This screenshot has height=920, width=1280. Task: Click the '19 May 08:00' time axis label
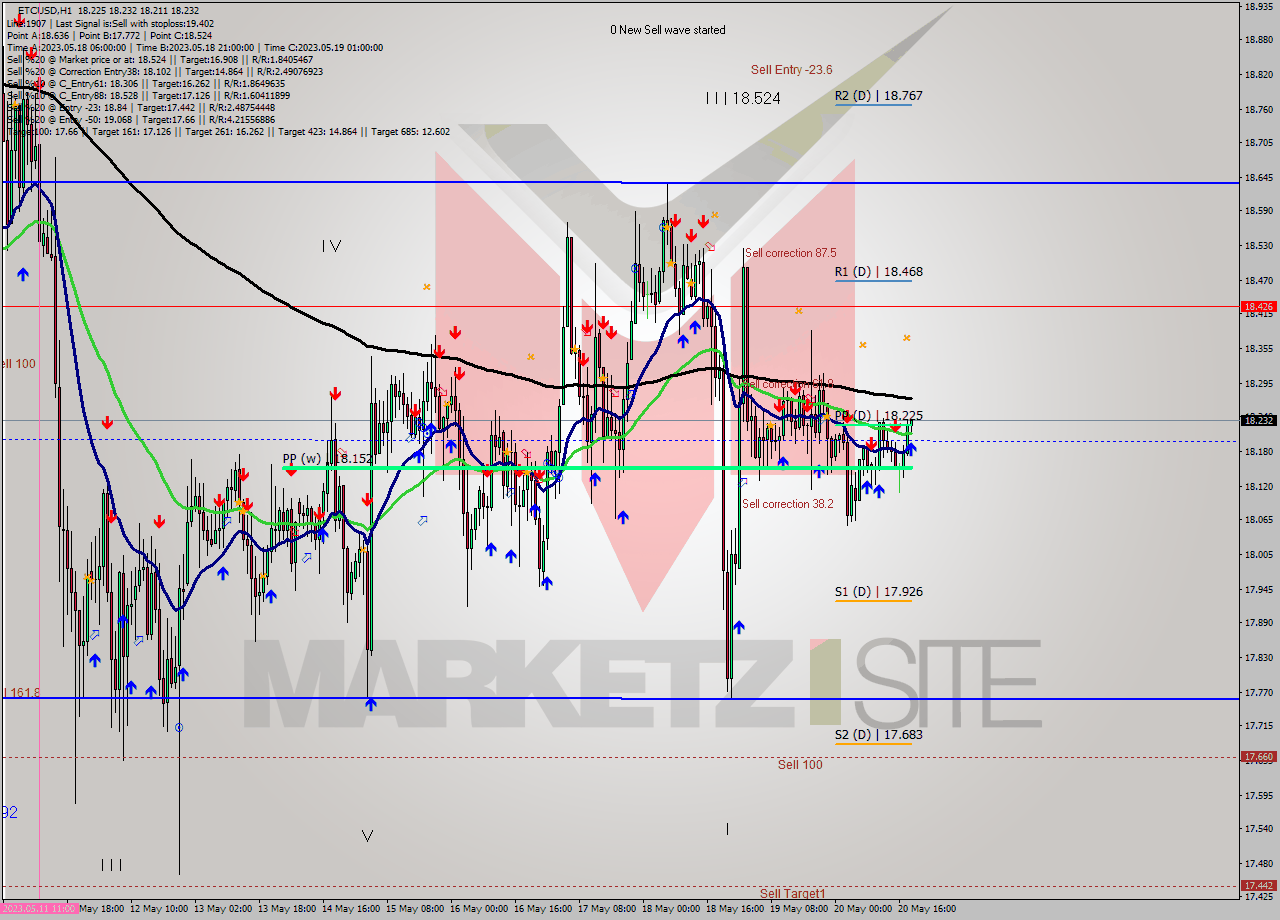click(x=799, y=909)
